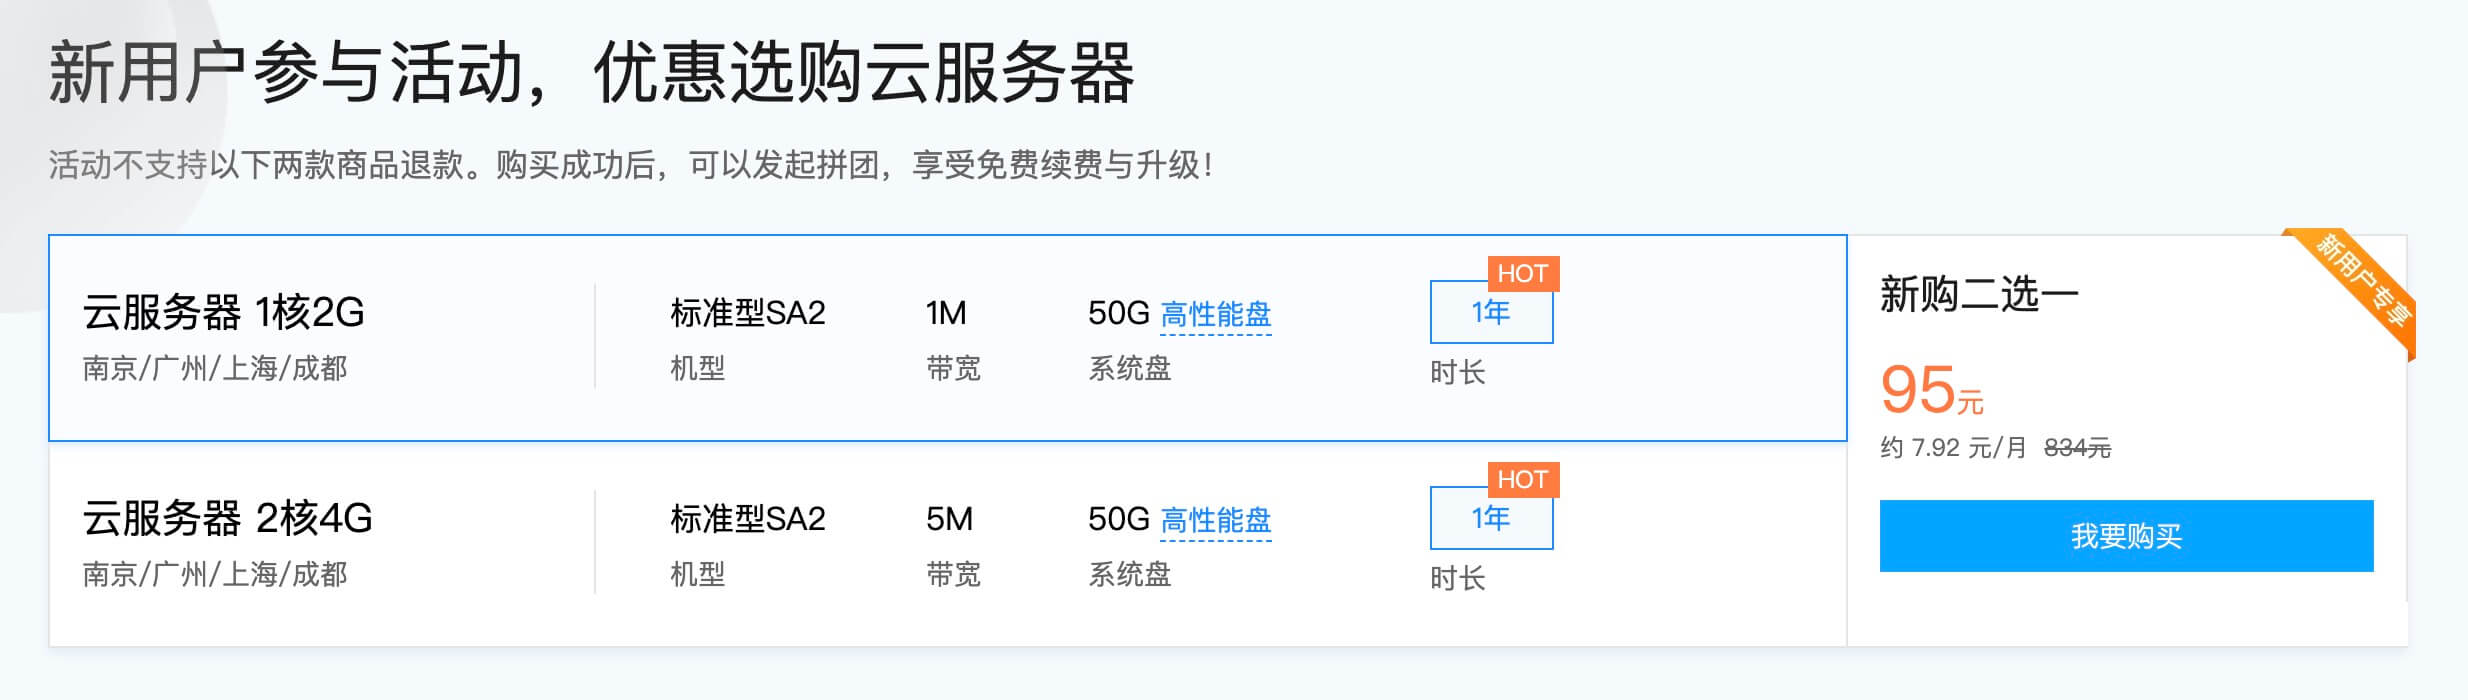Choose 1年 duration for the 1核2G server
This screenshot has width=2468, height=700.
tap(1491, 313)
